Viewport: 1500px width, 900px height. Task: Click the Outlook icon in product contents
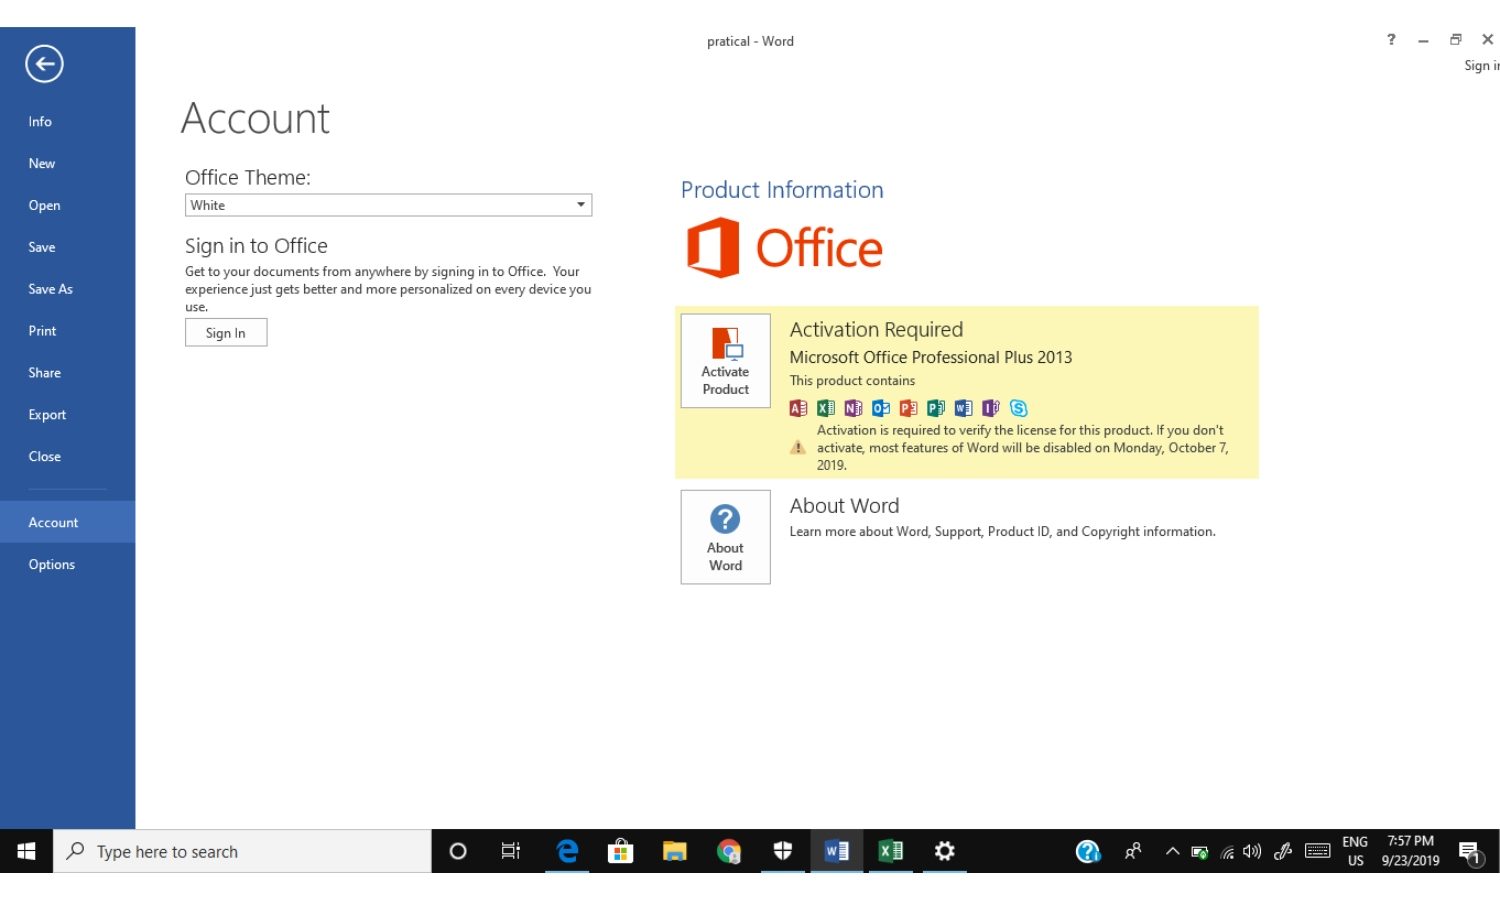[881, 408]
